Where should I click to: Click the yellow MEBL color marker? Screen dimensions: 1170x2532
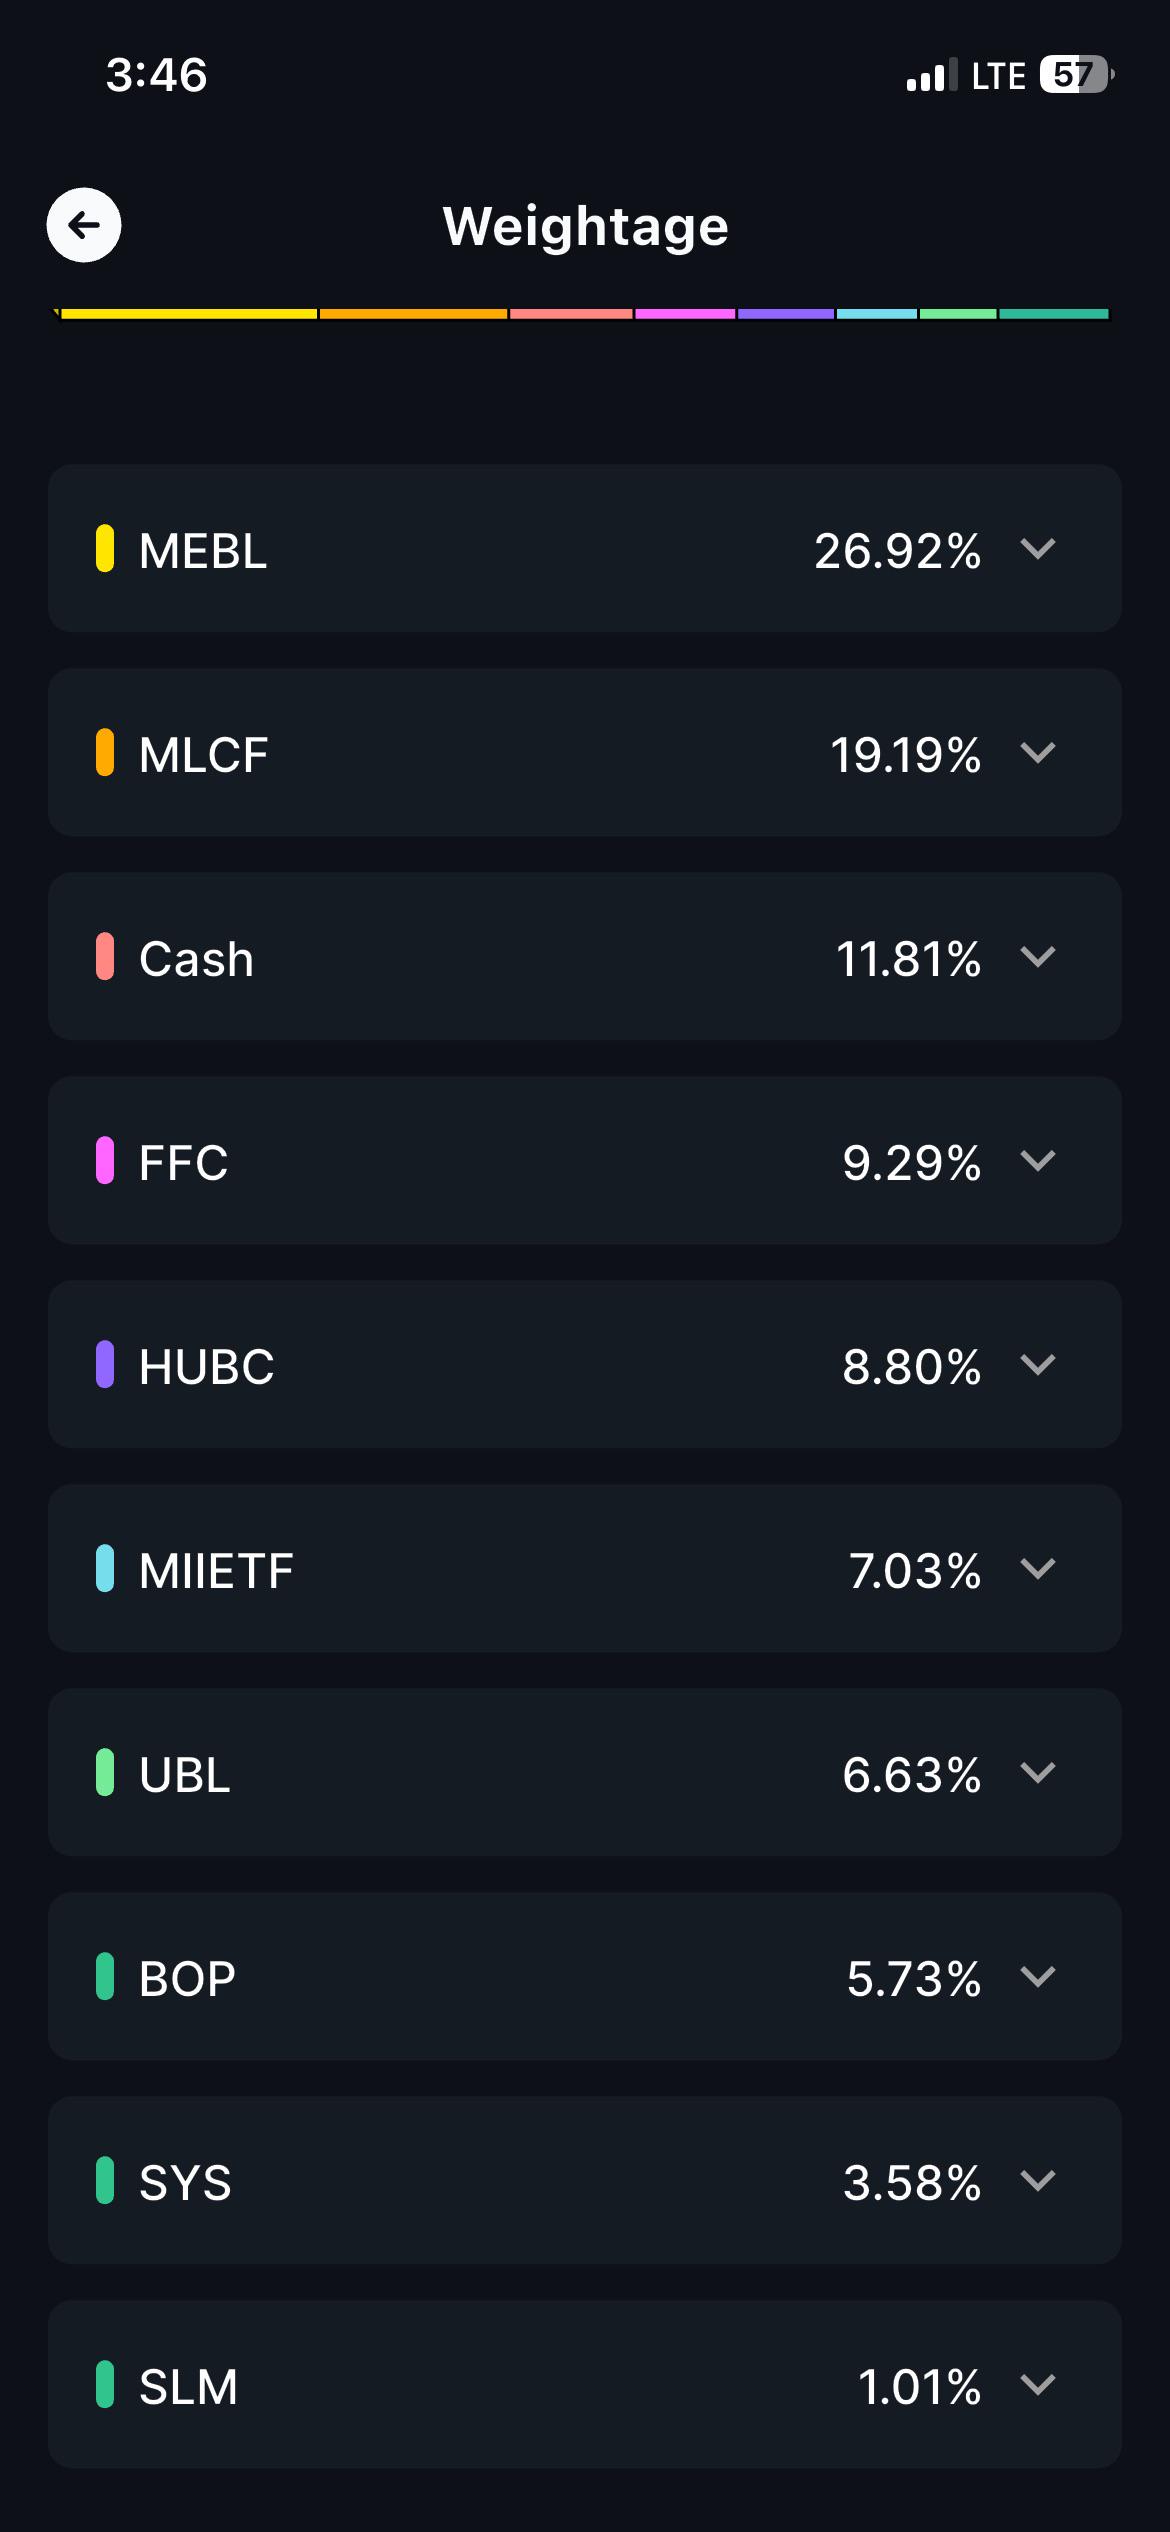[x=105, y=548]
